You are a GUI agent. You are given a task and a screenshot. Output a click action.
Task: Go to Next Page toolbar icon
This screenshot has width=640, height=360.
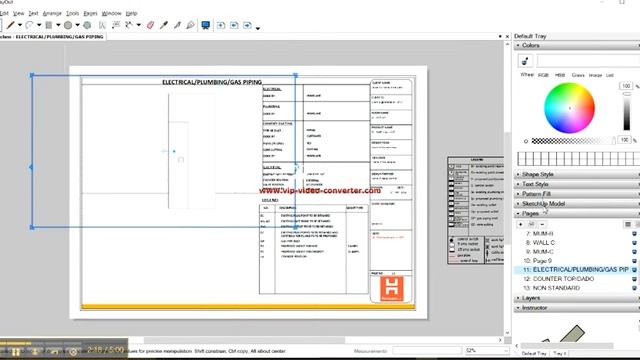pos(247,25)
